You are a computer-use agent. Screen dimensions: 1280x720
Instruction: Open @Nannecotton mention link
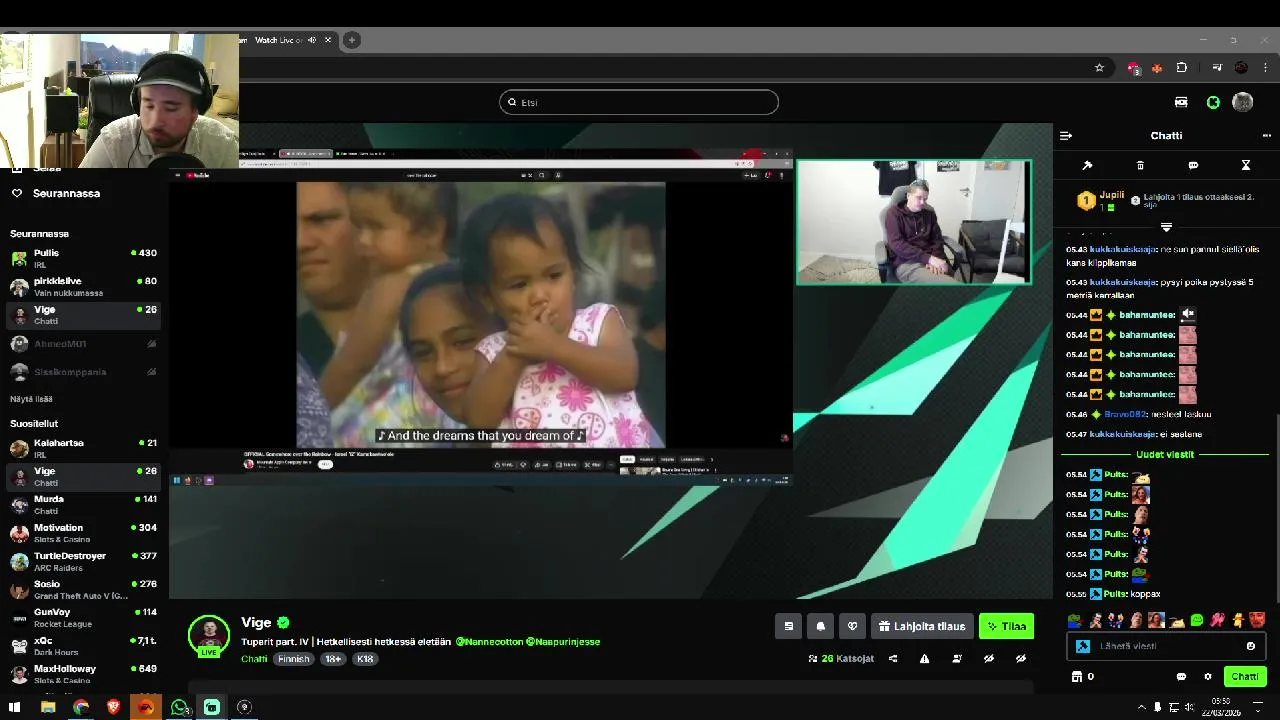pos(489,642)
